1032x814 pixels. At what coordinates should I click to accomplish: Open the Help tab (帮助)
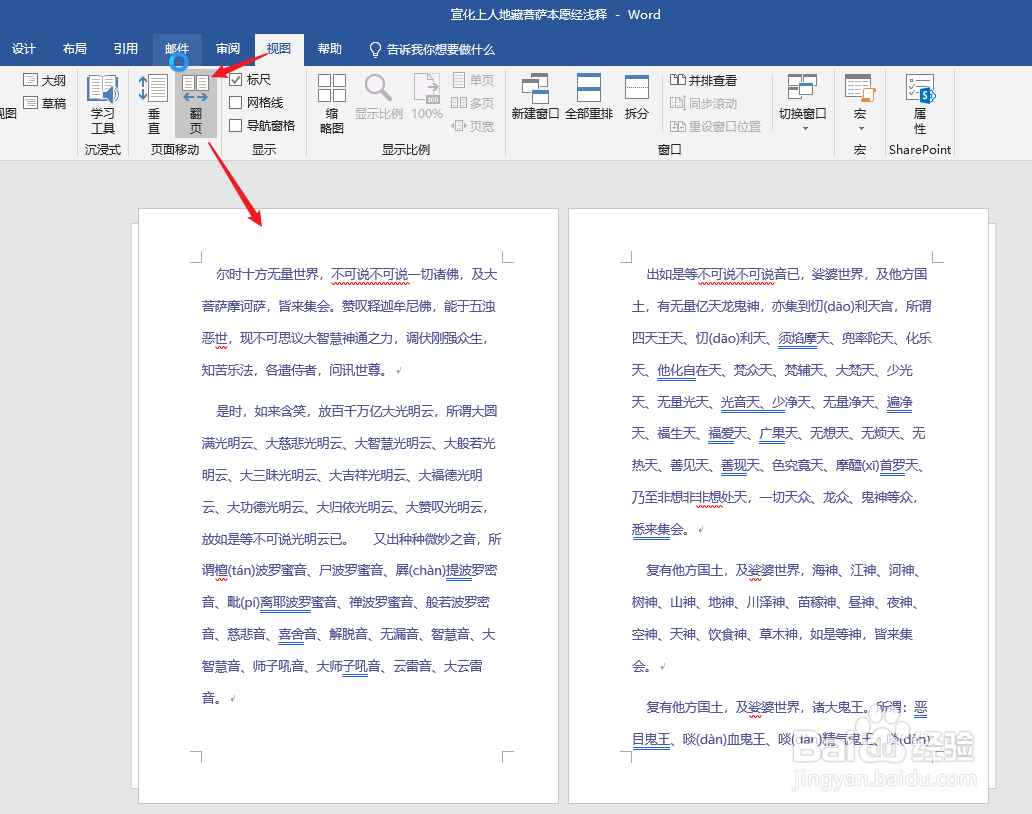[x=330, y=48]
